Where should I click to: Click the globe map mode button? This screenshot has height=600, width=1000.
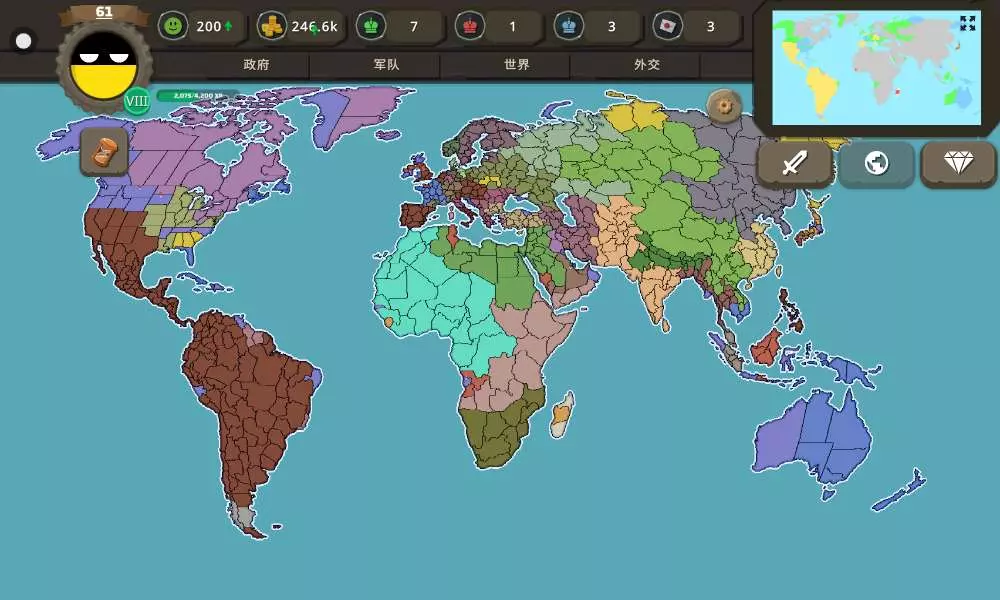[876, 163]
